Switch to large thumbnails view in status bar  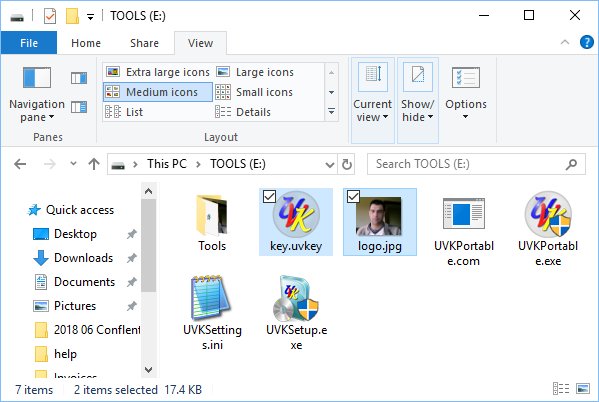[583, 389]
